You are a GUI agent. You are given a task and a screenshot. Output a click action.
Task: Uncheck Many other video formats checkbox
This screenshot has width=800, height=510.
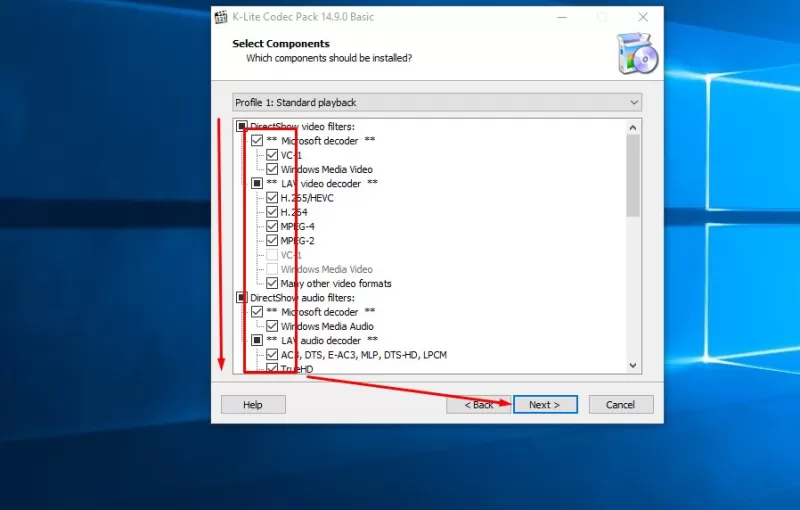[272, 283]
